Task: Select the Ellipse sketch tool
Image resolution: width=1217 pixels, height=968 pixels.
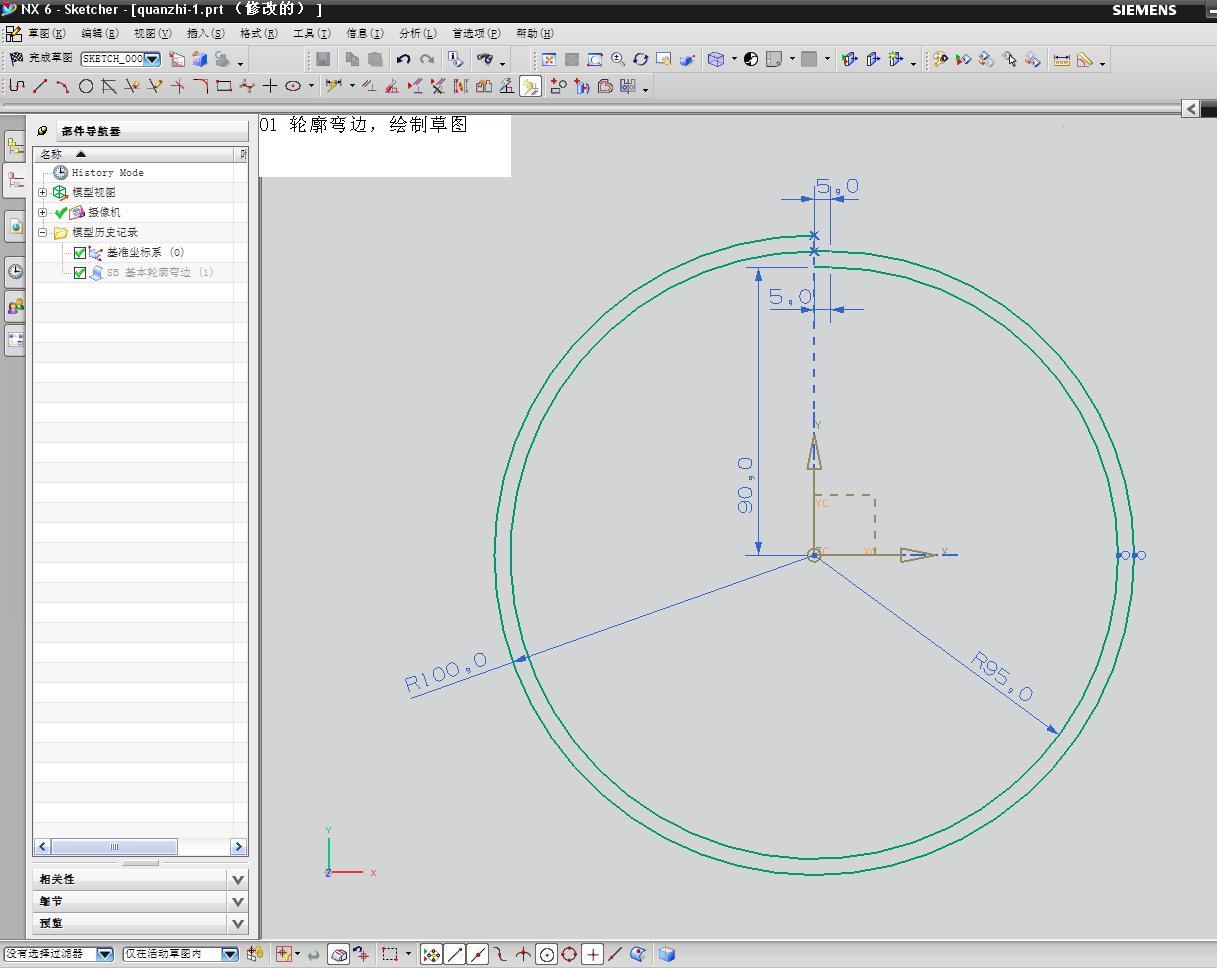Action: 293,87
